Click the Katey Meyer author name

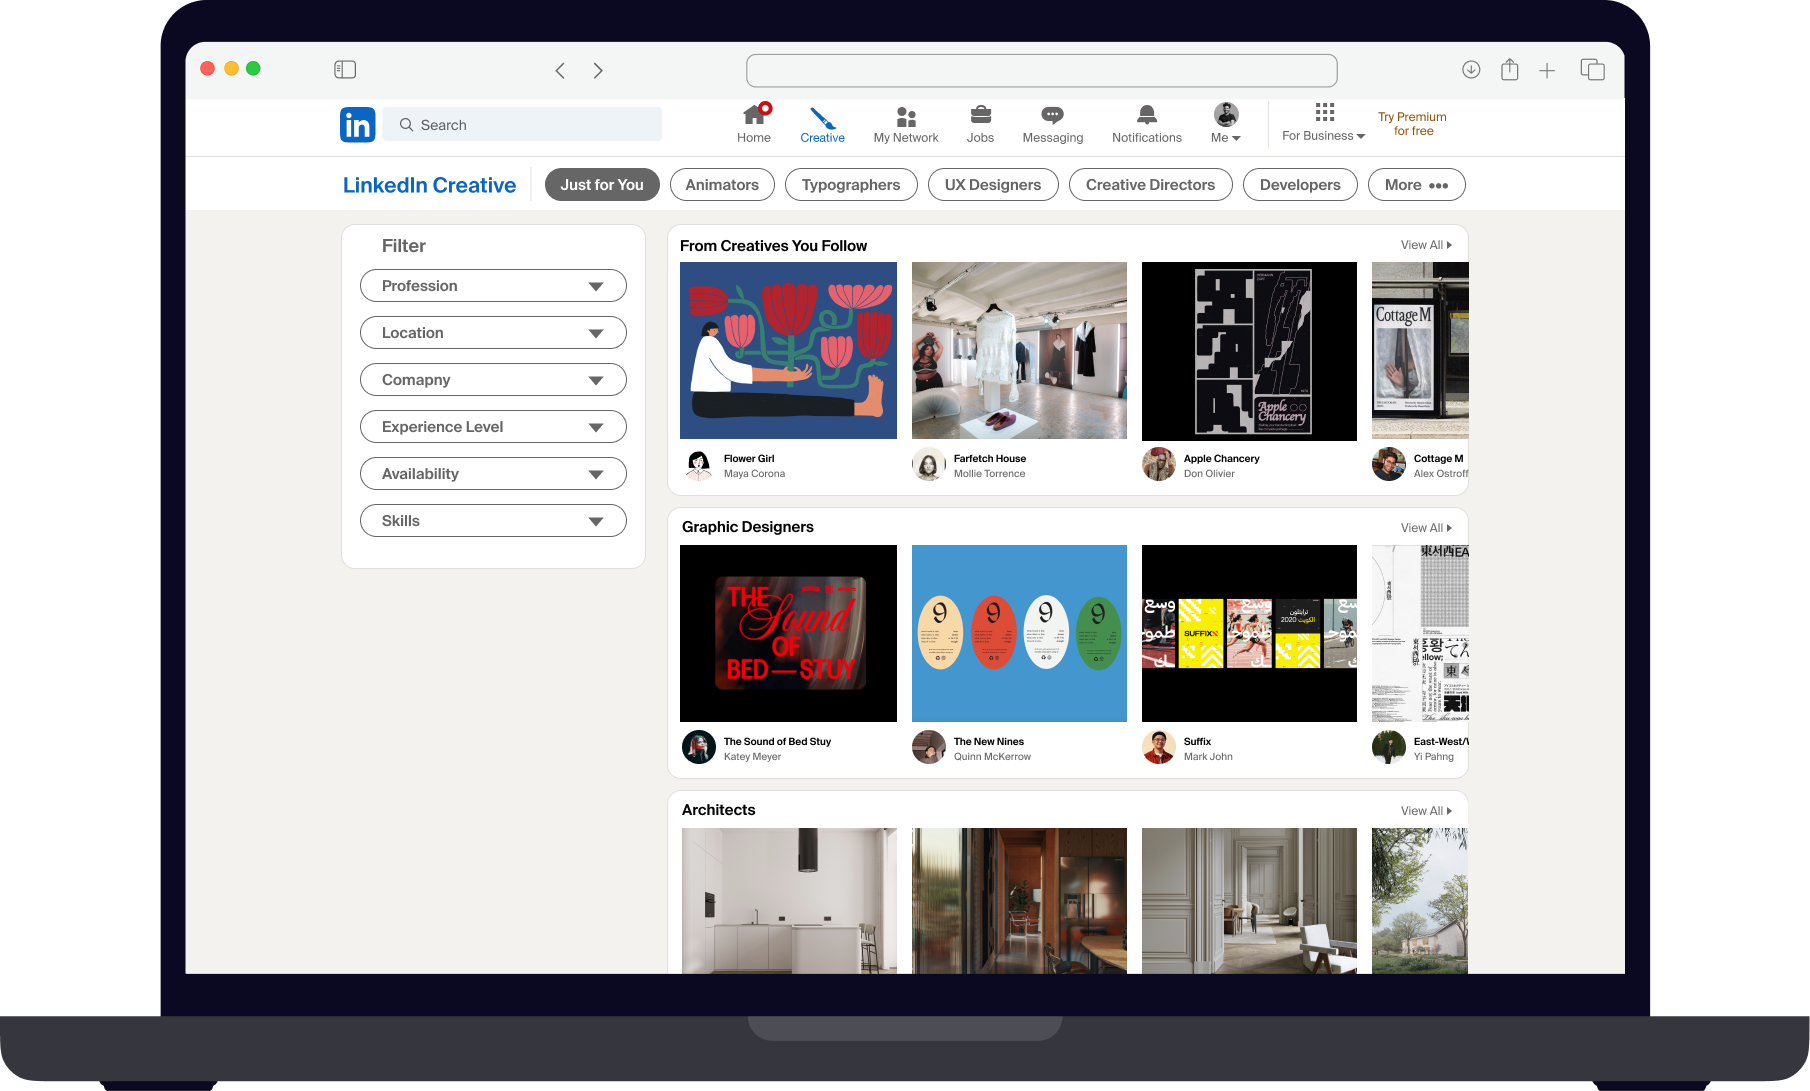tap(752, 757)
